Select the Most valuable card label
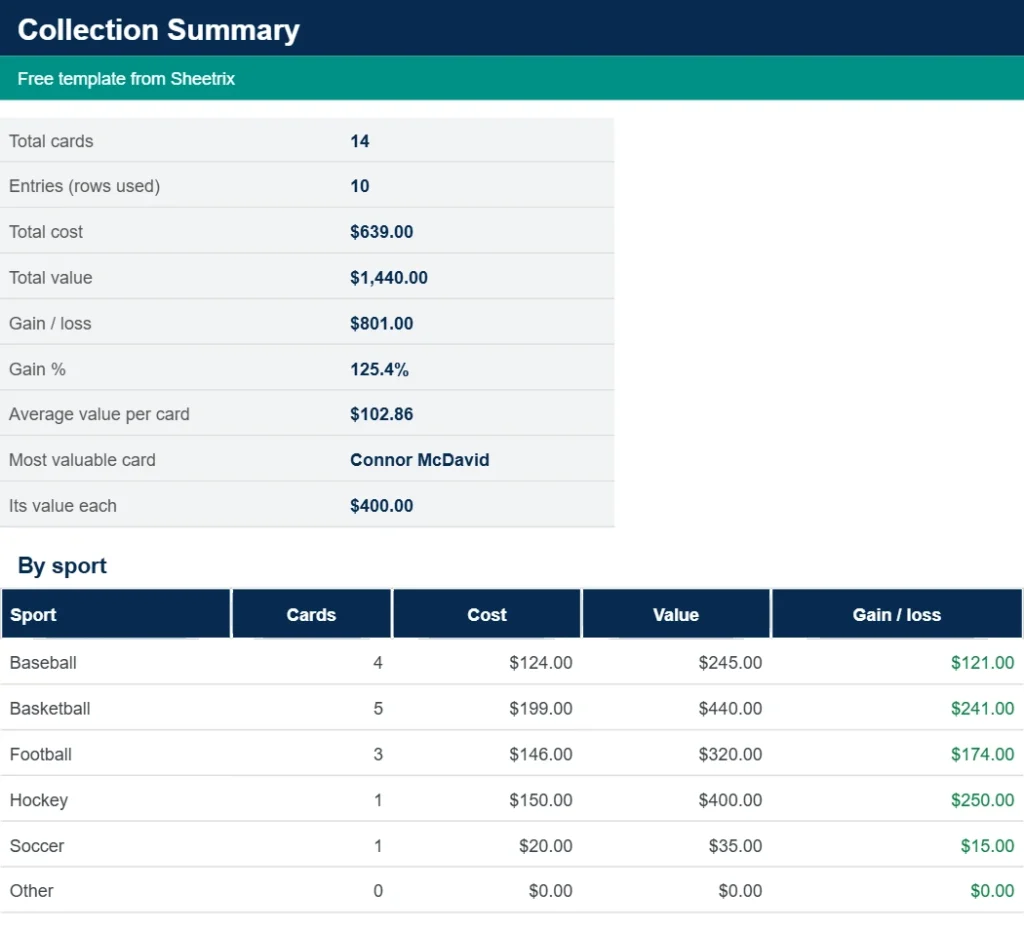The width and height of the screenshot is (1024, 931). [82, 460]
